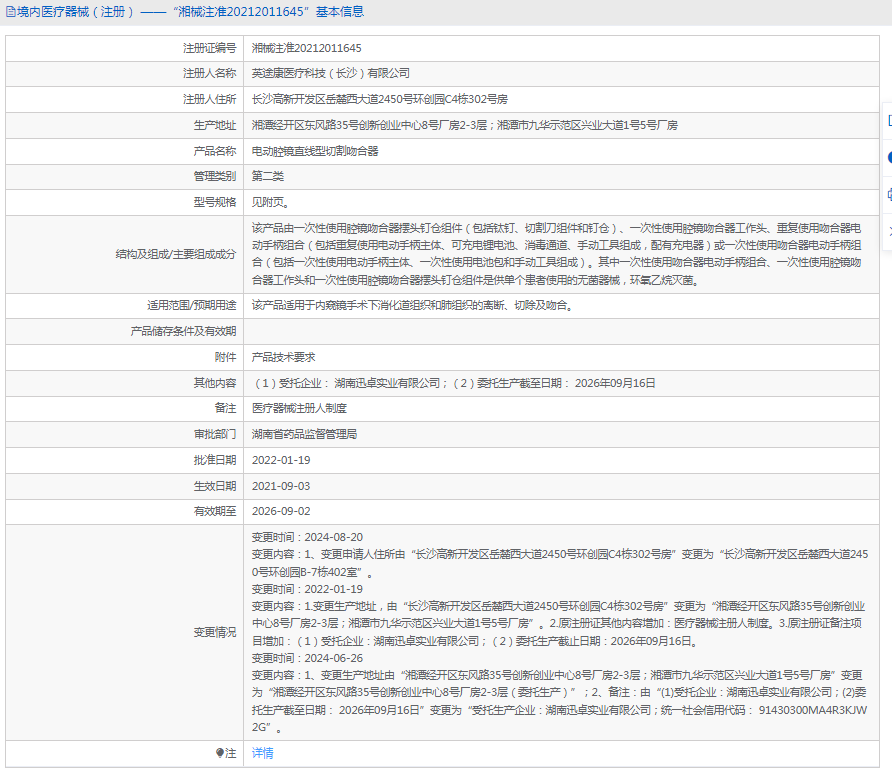
Task: Open the 详情 link in the 注 row
Action: (262, 753)
